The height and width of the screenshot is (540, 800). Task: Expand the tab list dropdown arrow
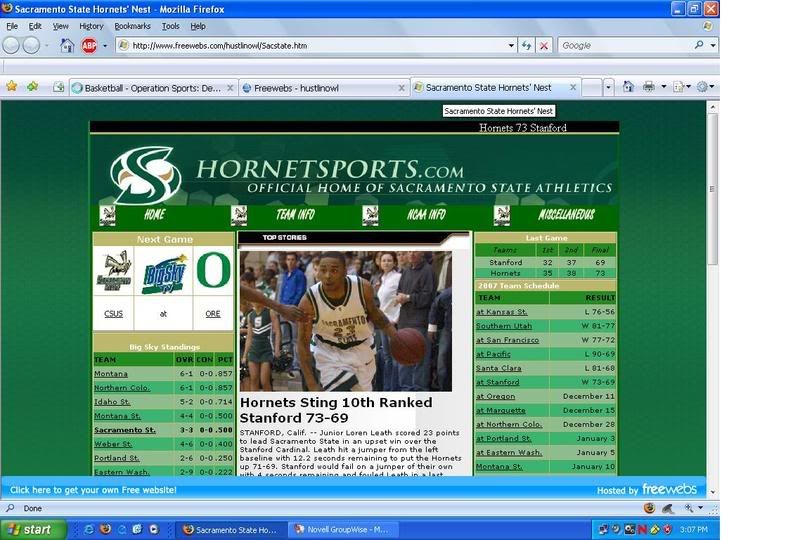[608, 87]
